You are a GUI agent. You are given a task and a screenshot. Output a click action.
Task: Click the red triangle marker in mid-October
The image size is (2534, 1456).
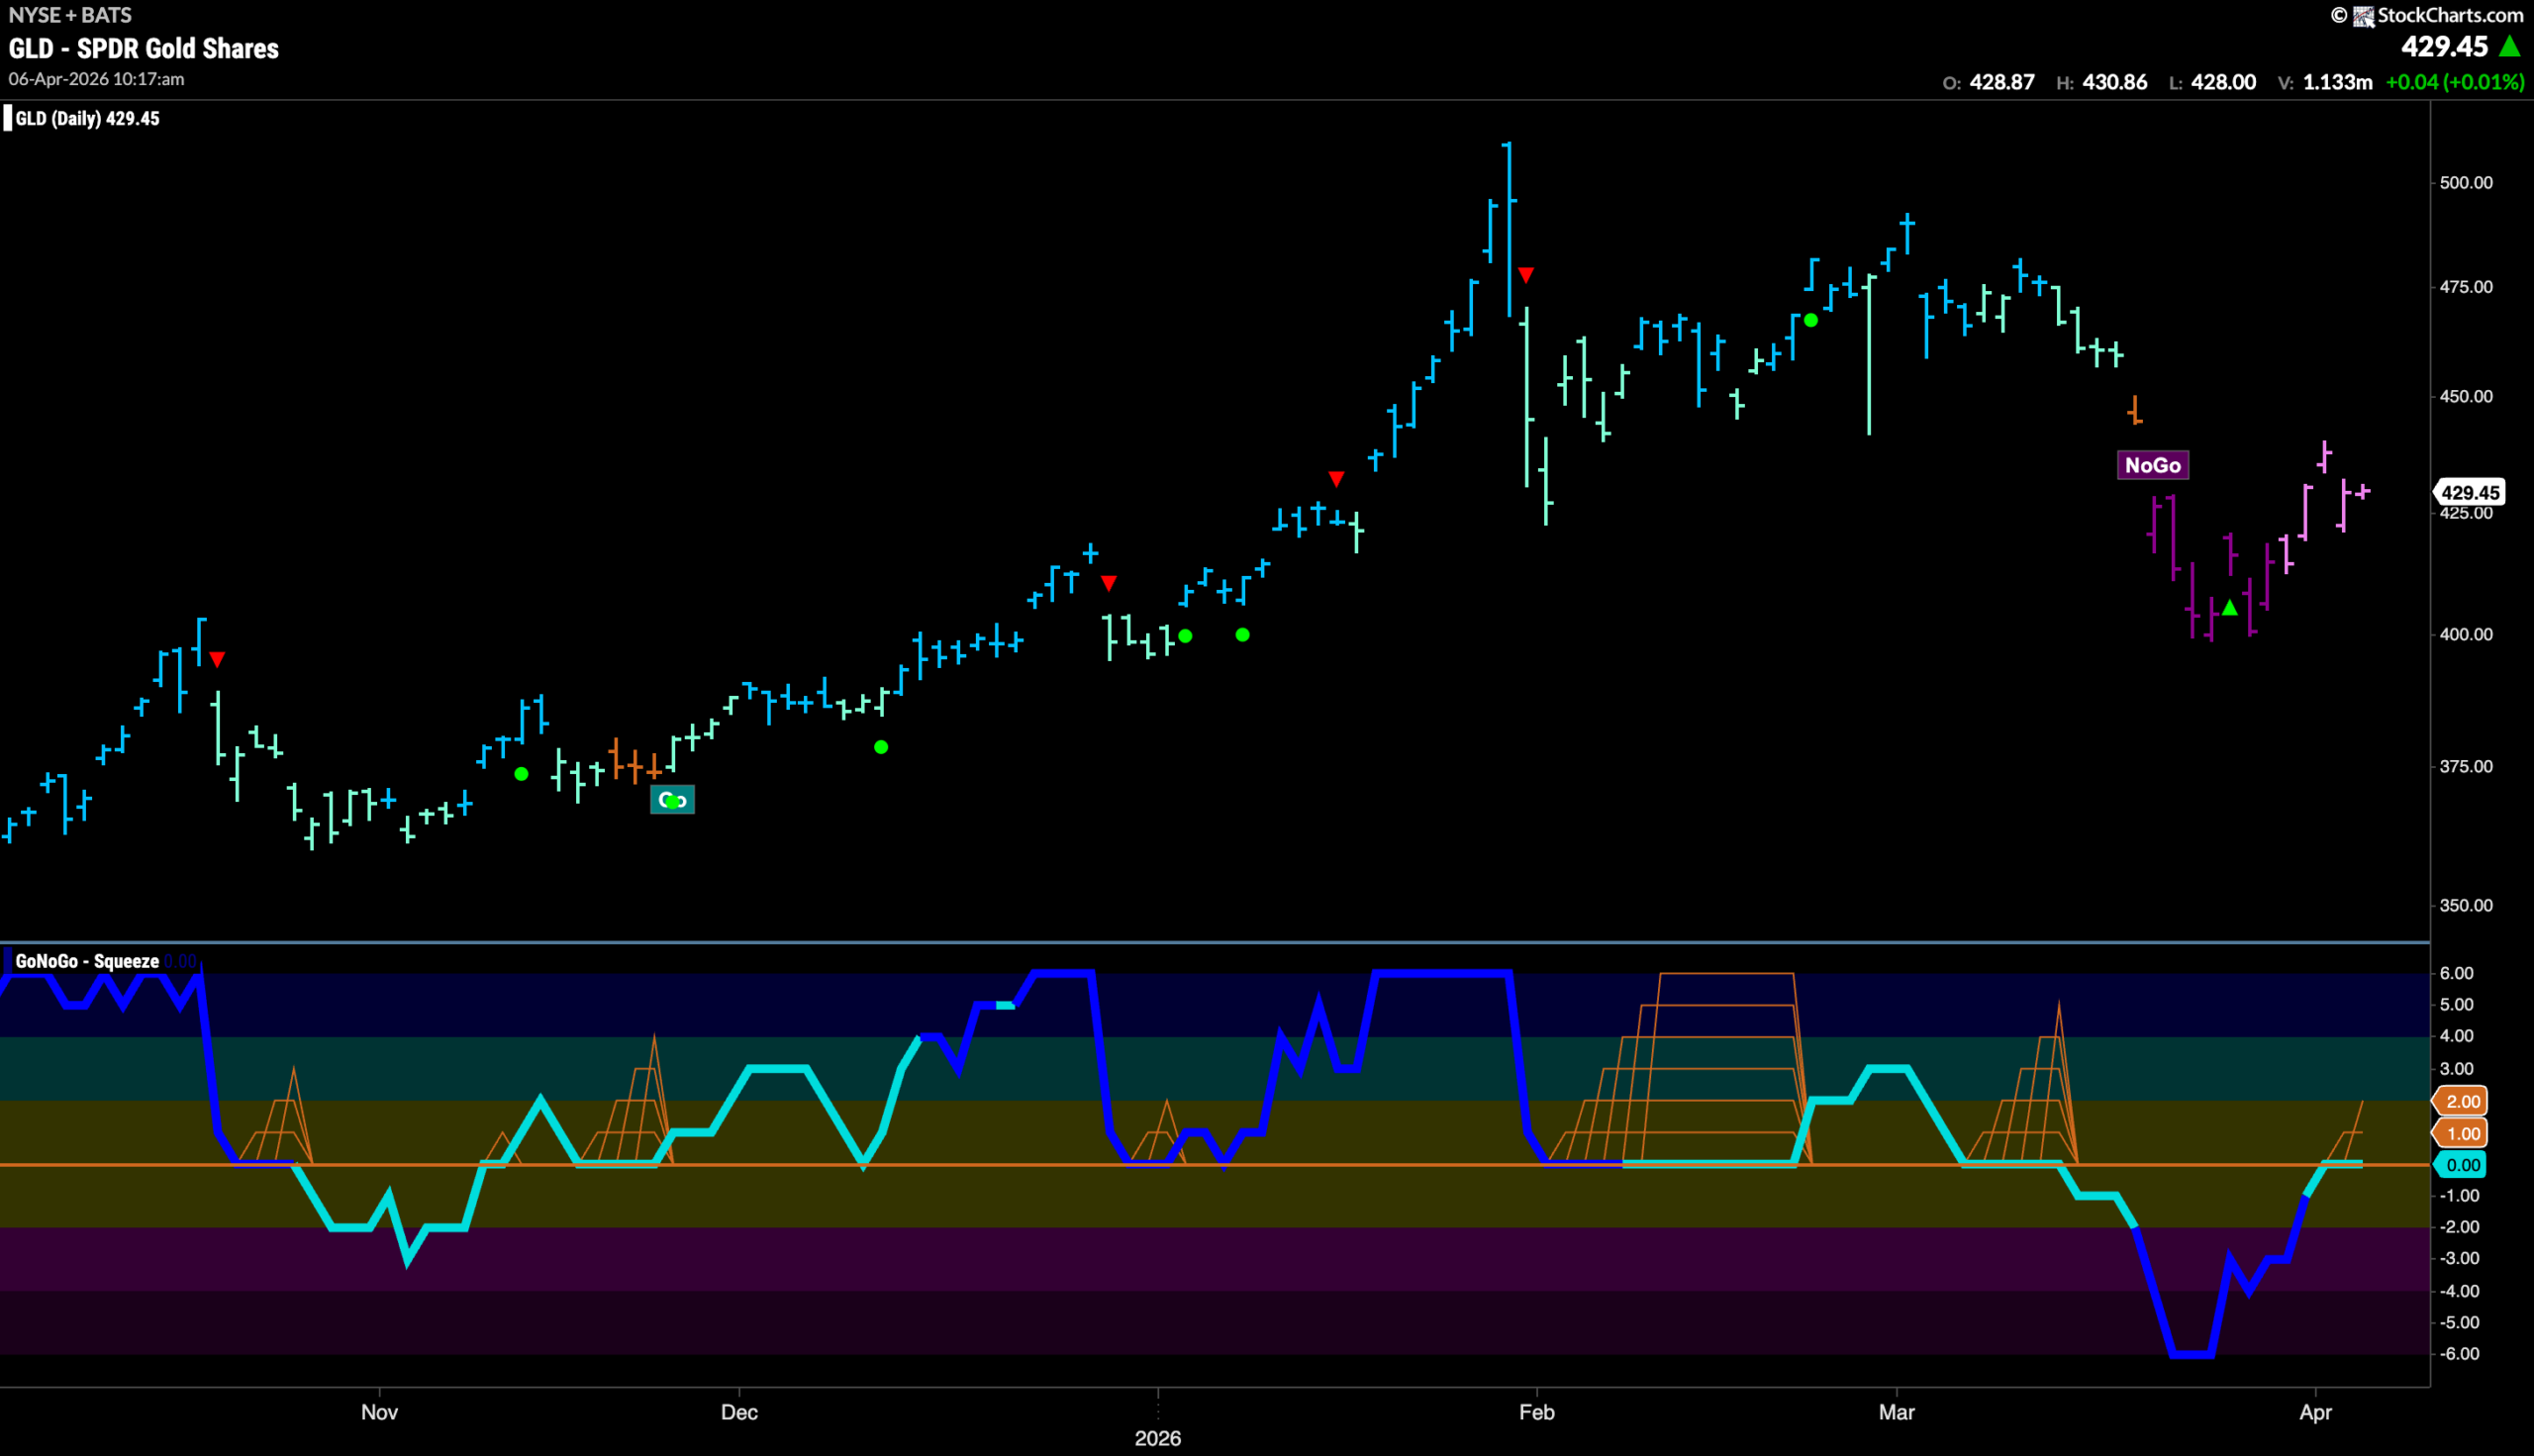tap(217, 660)
